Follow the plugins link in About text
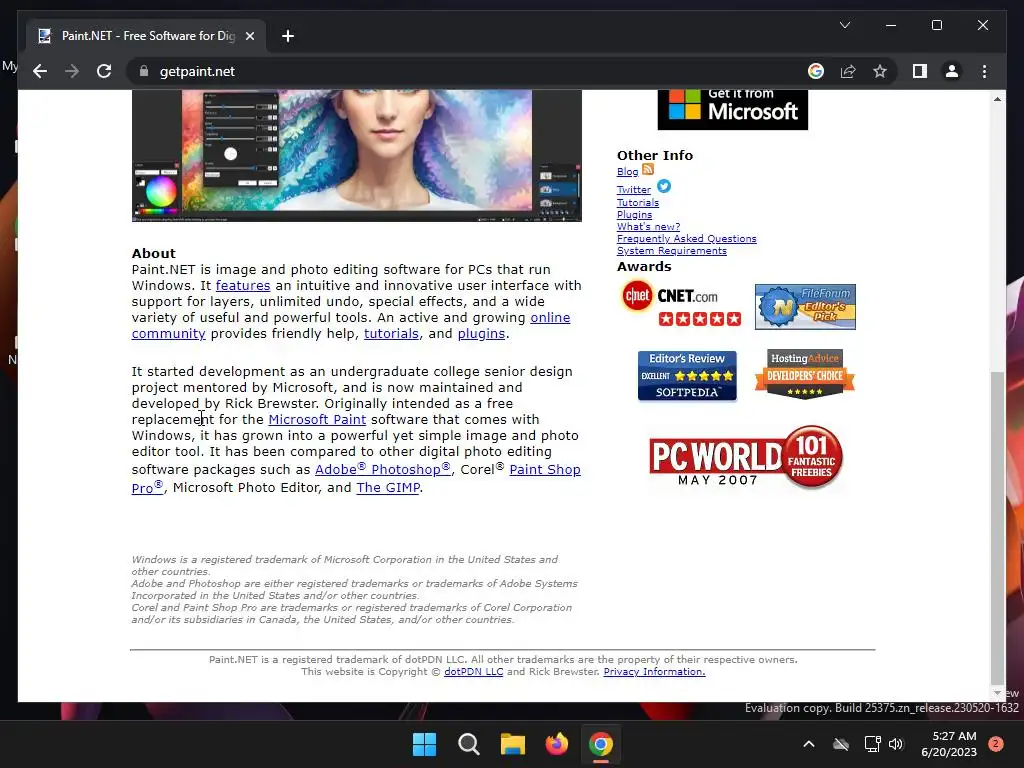 click(x=481, y=333)
